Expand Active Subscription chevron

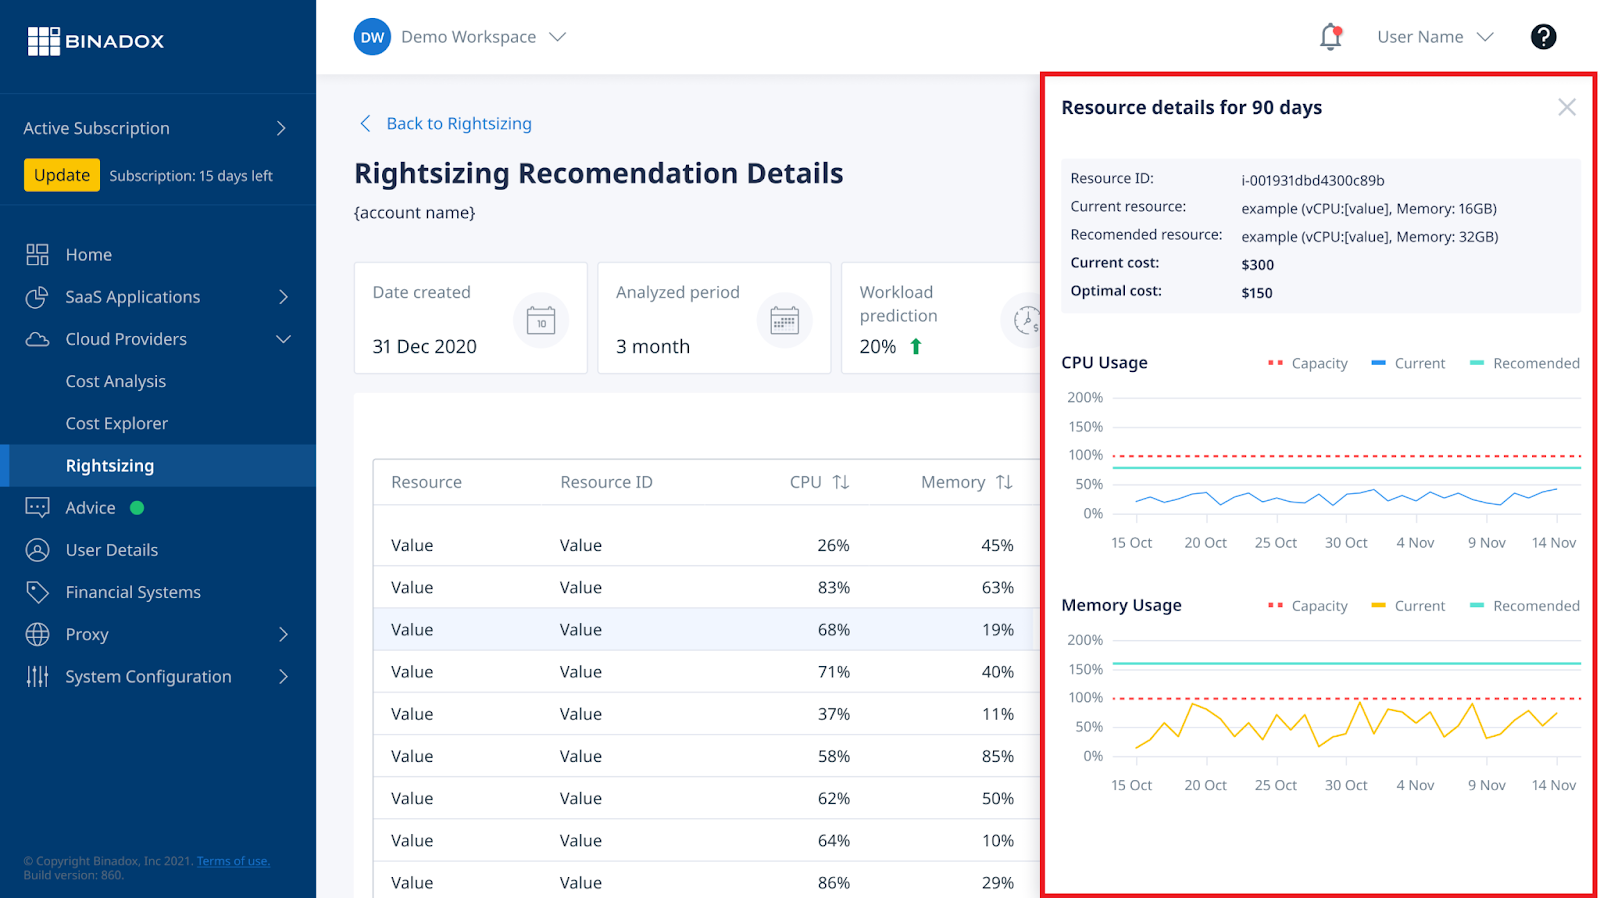[281, 128]
